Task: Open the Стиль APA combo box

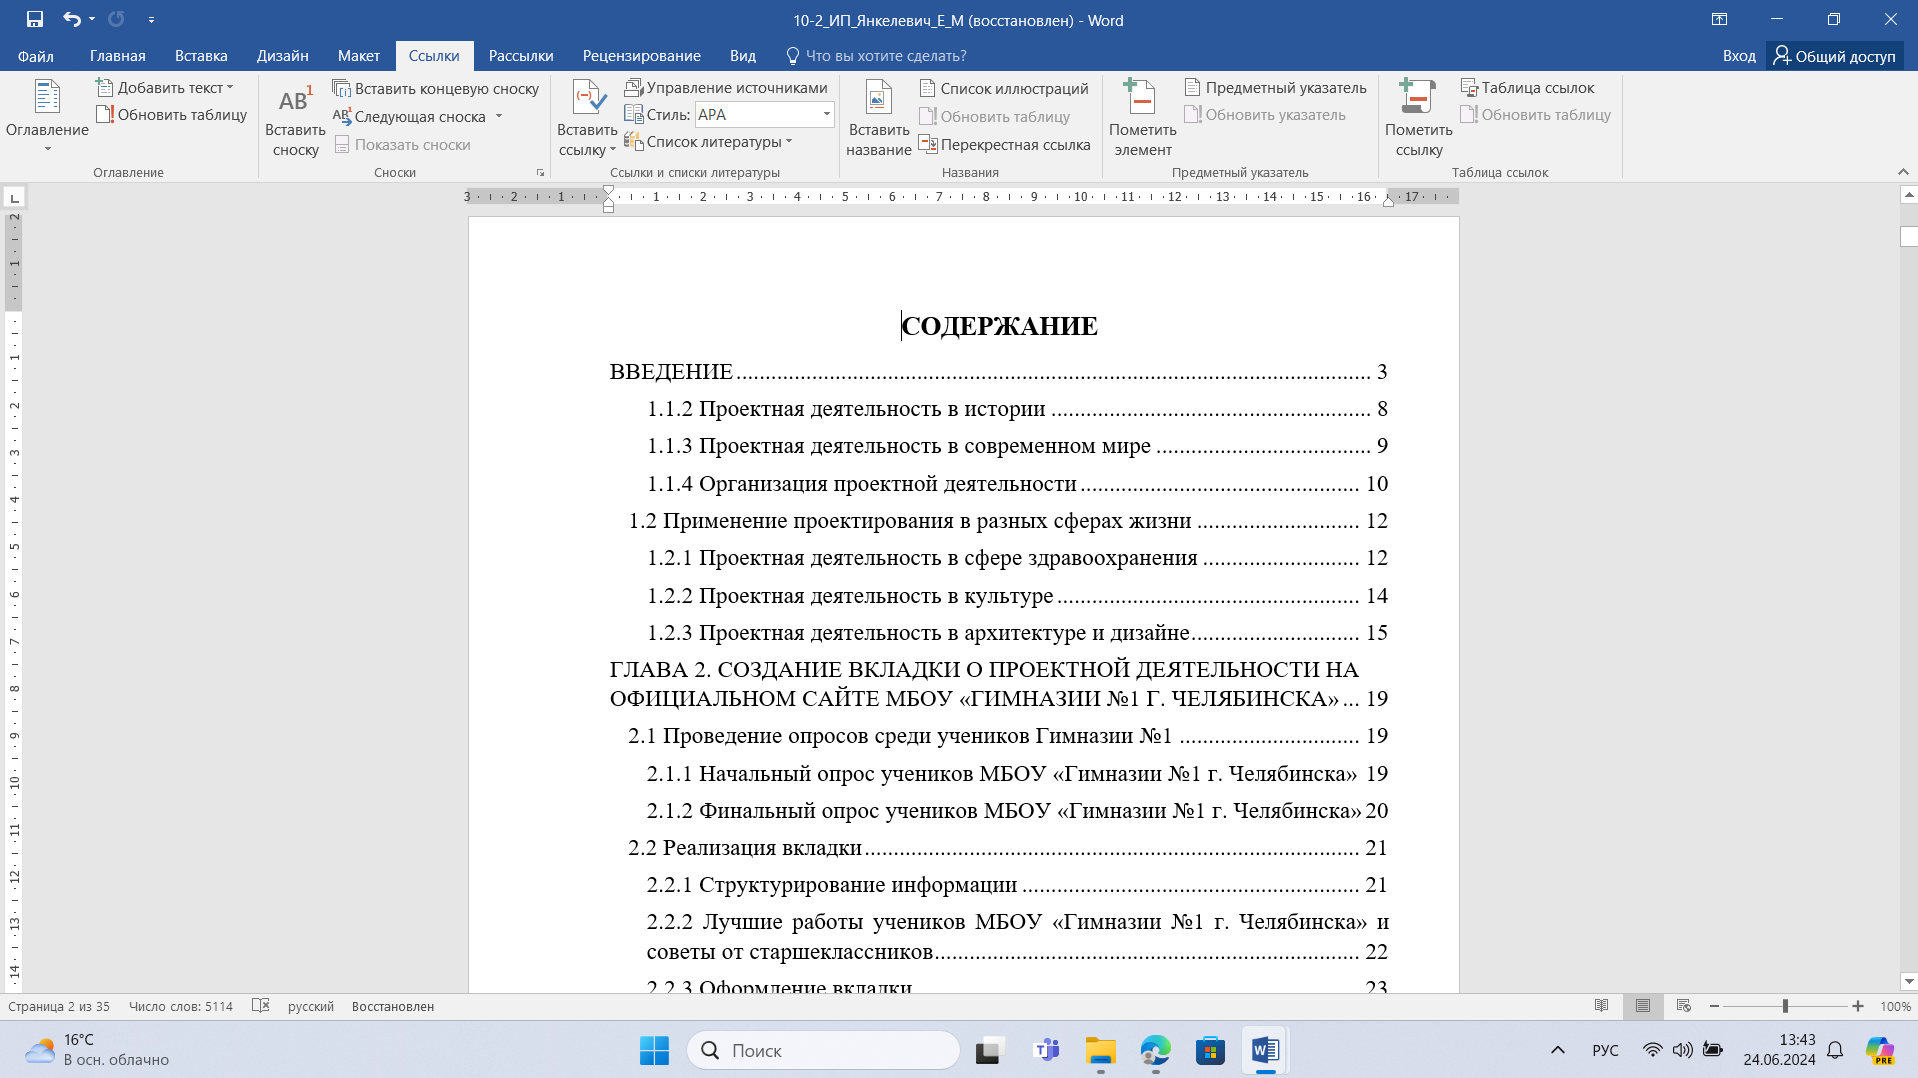Action: (x=765, y=115)
